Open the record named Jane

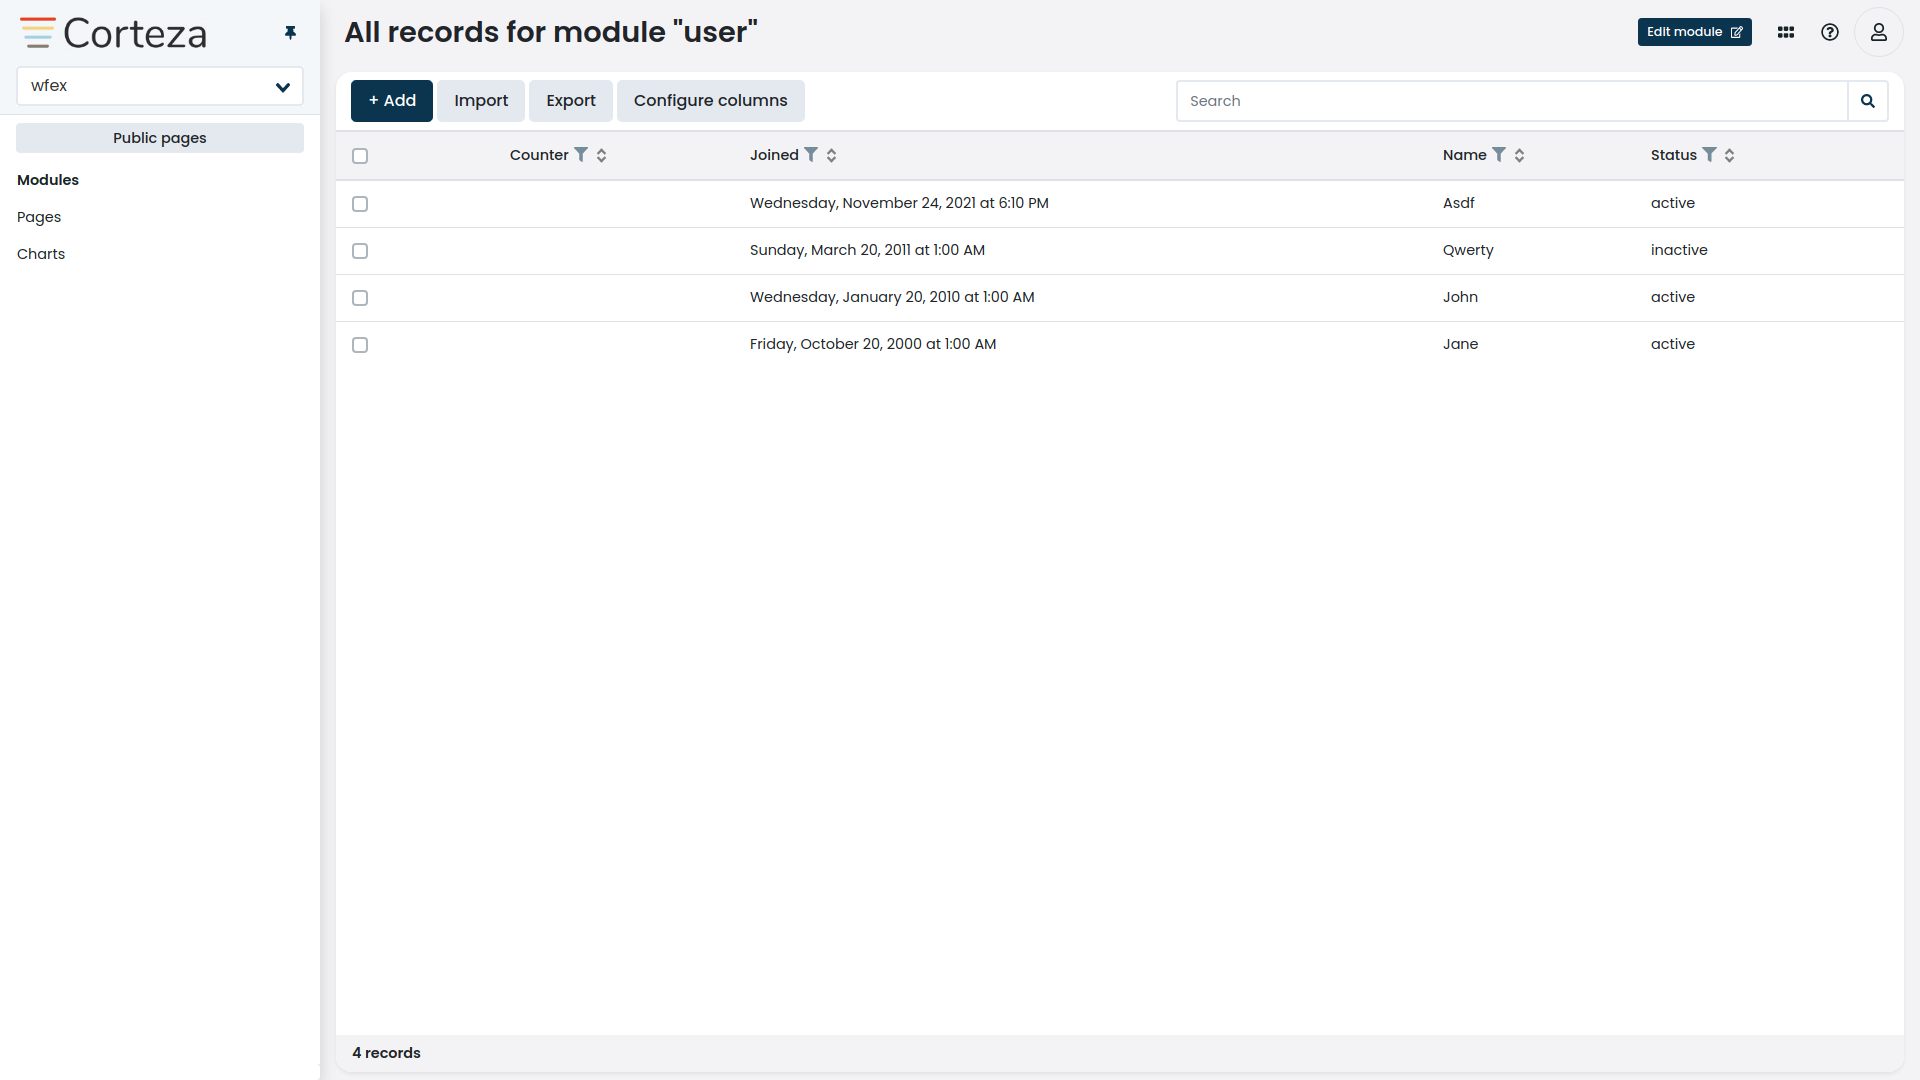click(x=1460, y=344)
